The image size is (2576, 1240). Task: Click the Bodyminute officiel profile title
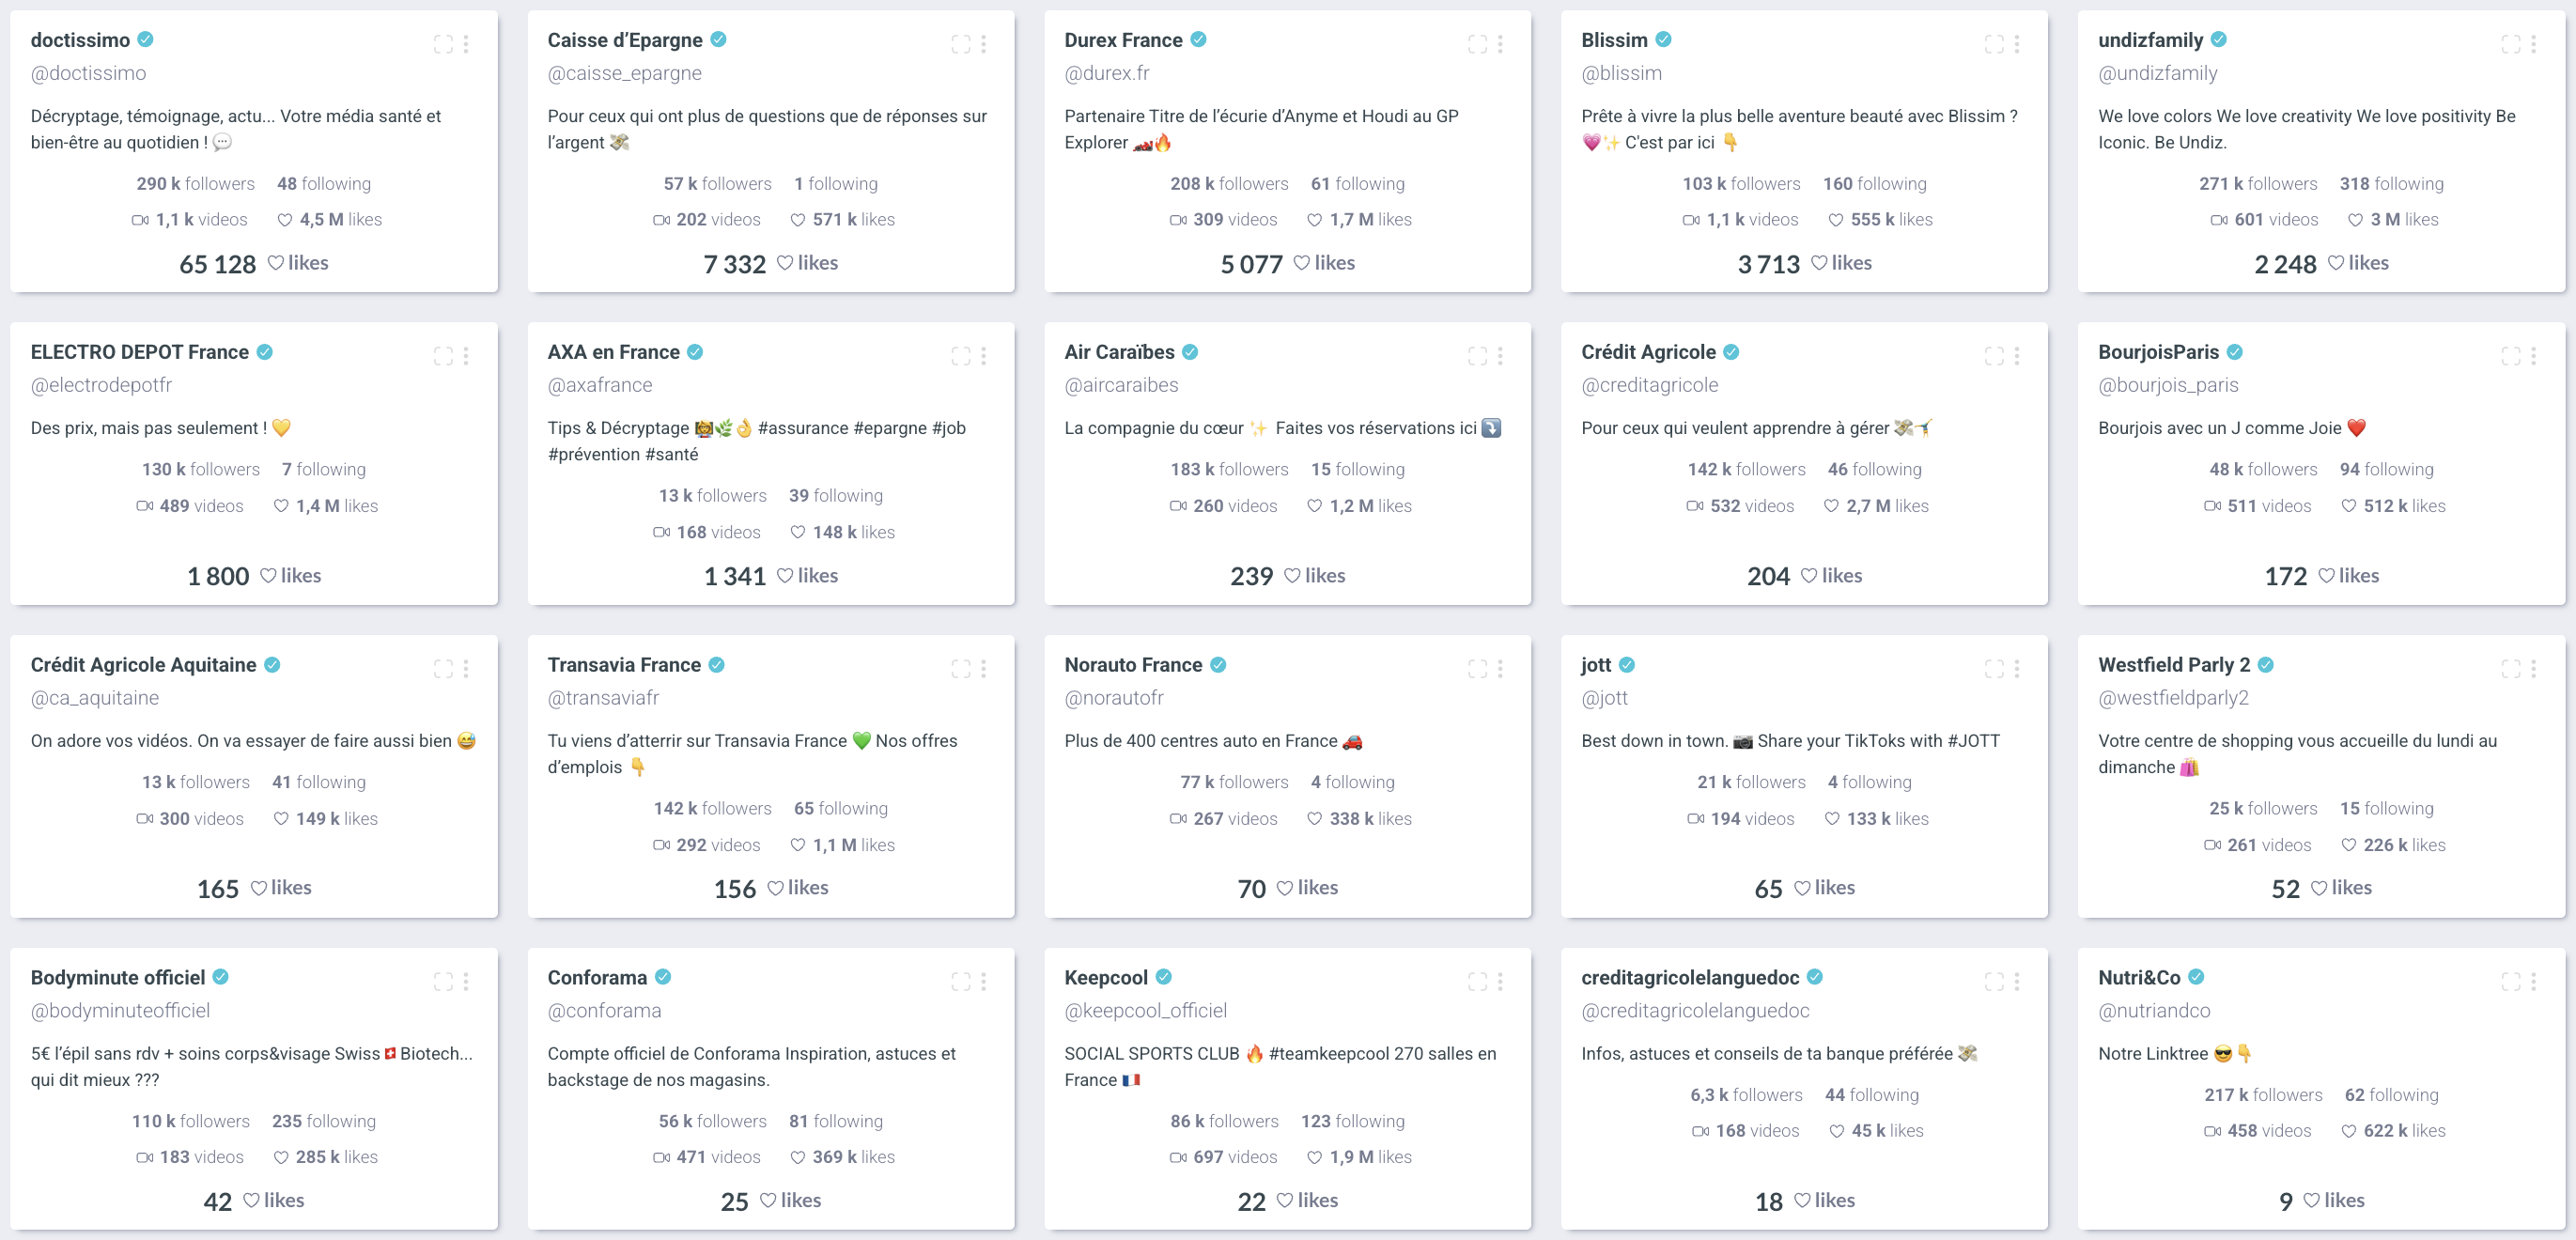click(115, 977)
